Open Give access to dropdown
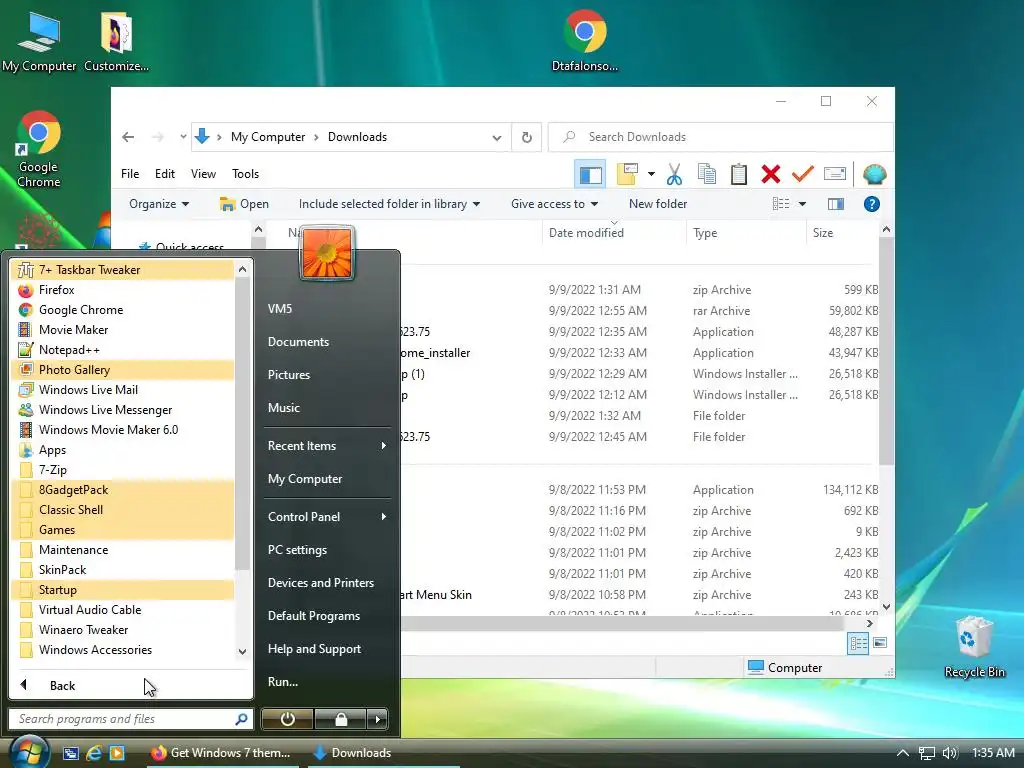 coord(554,204)
